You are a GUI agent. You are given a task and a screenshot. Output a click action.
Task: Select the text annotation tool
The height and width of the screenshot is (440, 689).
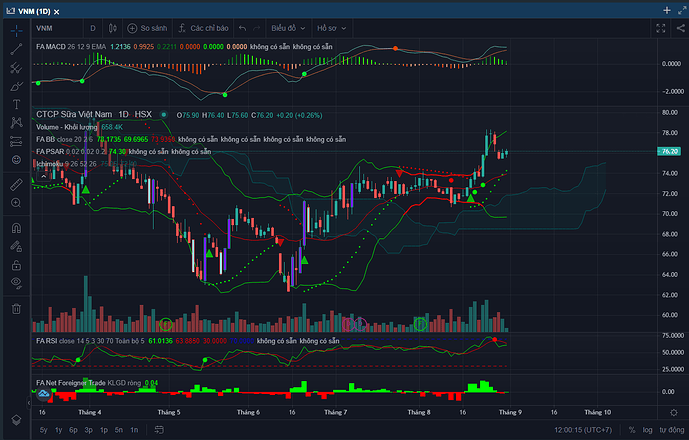(x=16, y=104)
